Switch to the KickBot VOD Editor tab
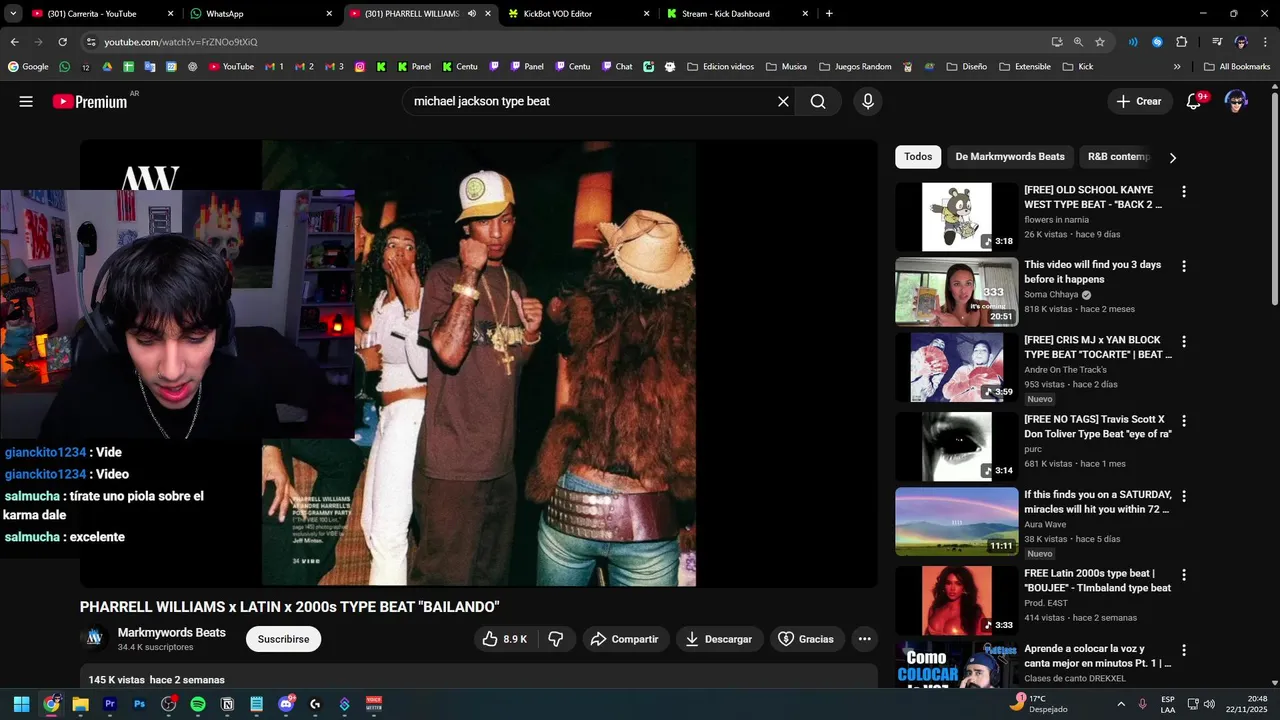The width and height of the screenshot is (1280, 720). coord(578,14)
